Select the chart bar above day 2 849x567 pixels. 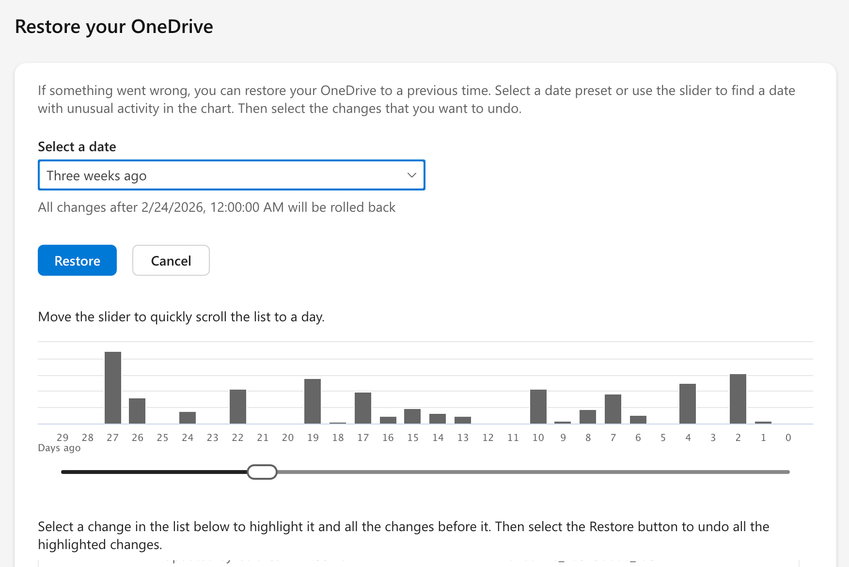(738, 399)
